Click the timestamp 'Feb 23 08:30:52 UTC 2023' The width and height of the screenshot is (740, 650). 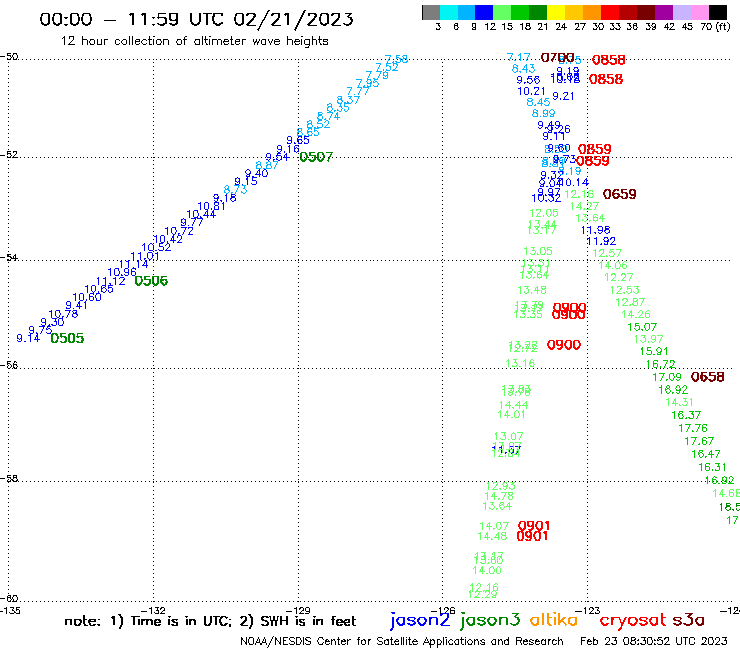654,641
